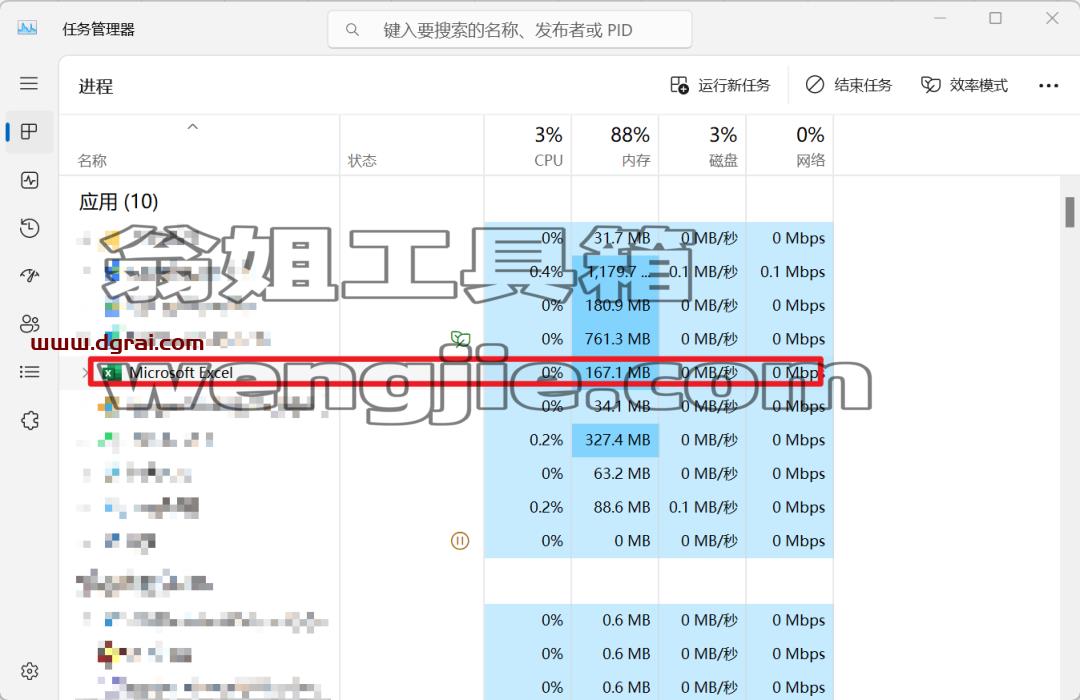Open Task Manager settings gear
The image size is (1080, 700).
point(29,671)
